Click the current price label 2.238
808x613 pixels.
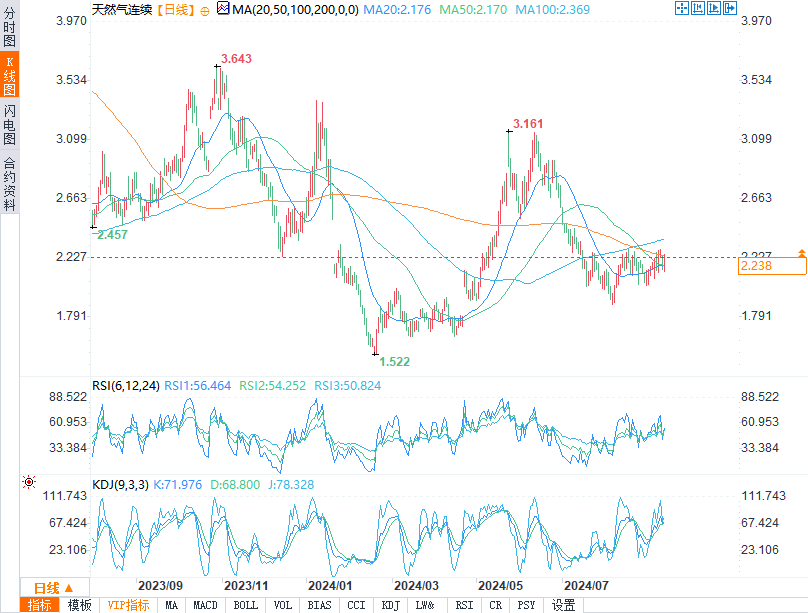tap(771, 266)
